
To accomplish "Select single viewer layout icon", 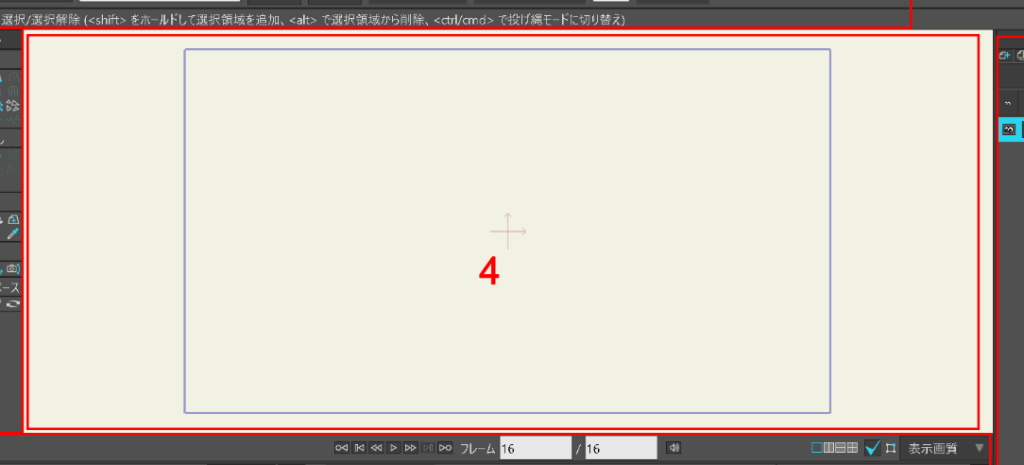I will [x=816, y=448].
